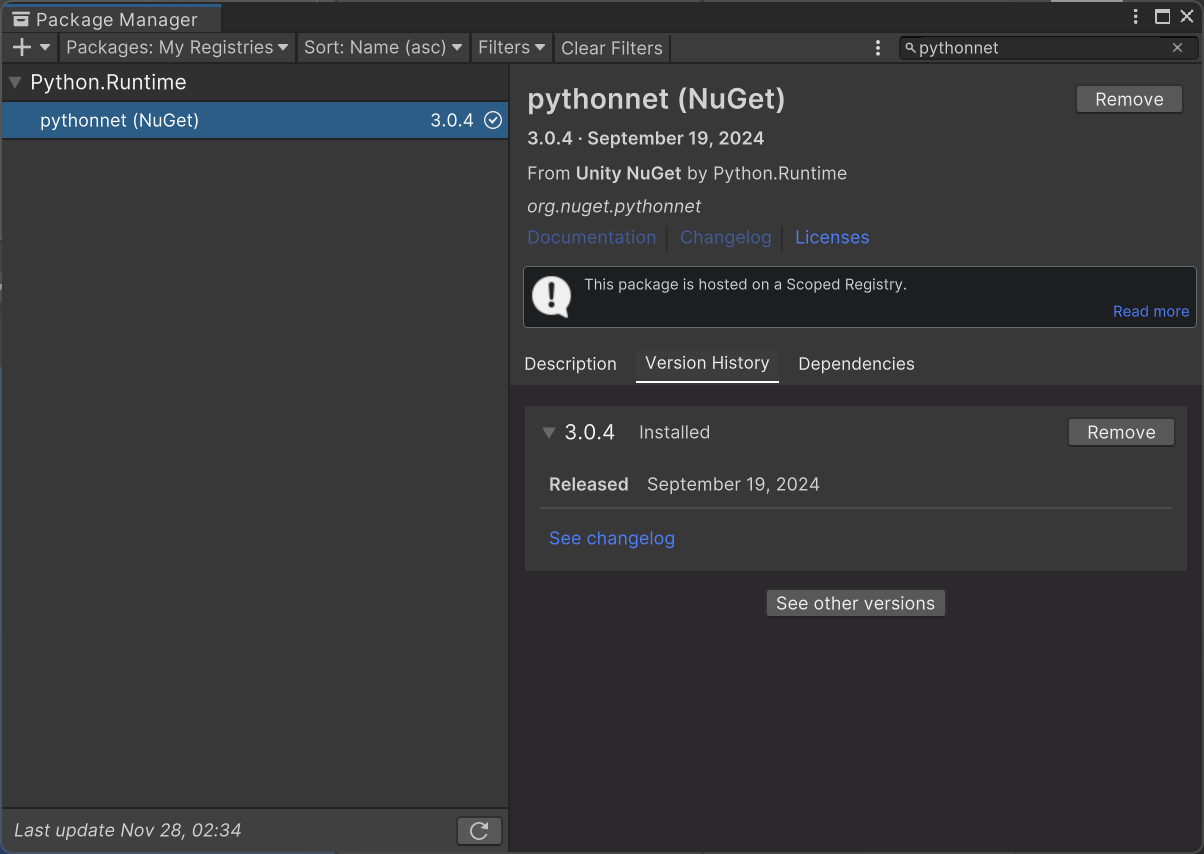
Task: Open the vertical three-dot window menu
Action: click(1135, 17)
